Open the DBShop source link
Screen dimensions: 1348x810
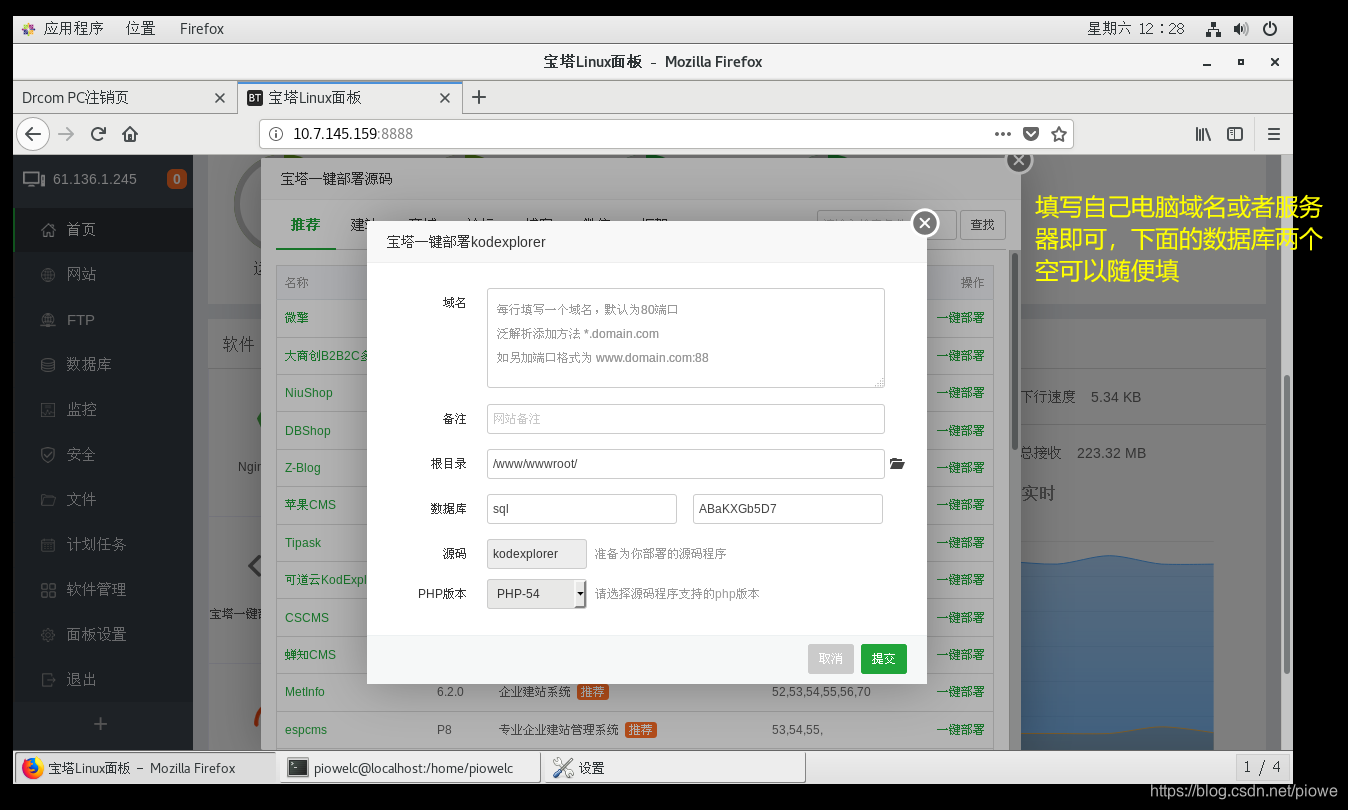(308, 431)
